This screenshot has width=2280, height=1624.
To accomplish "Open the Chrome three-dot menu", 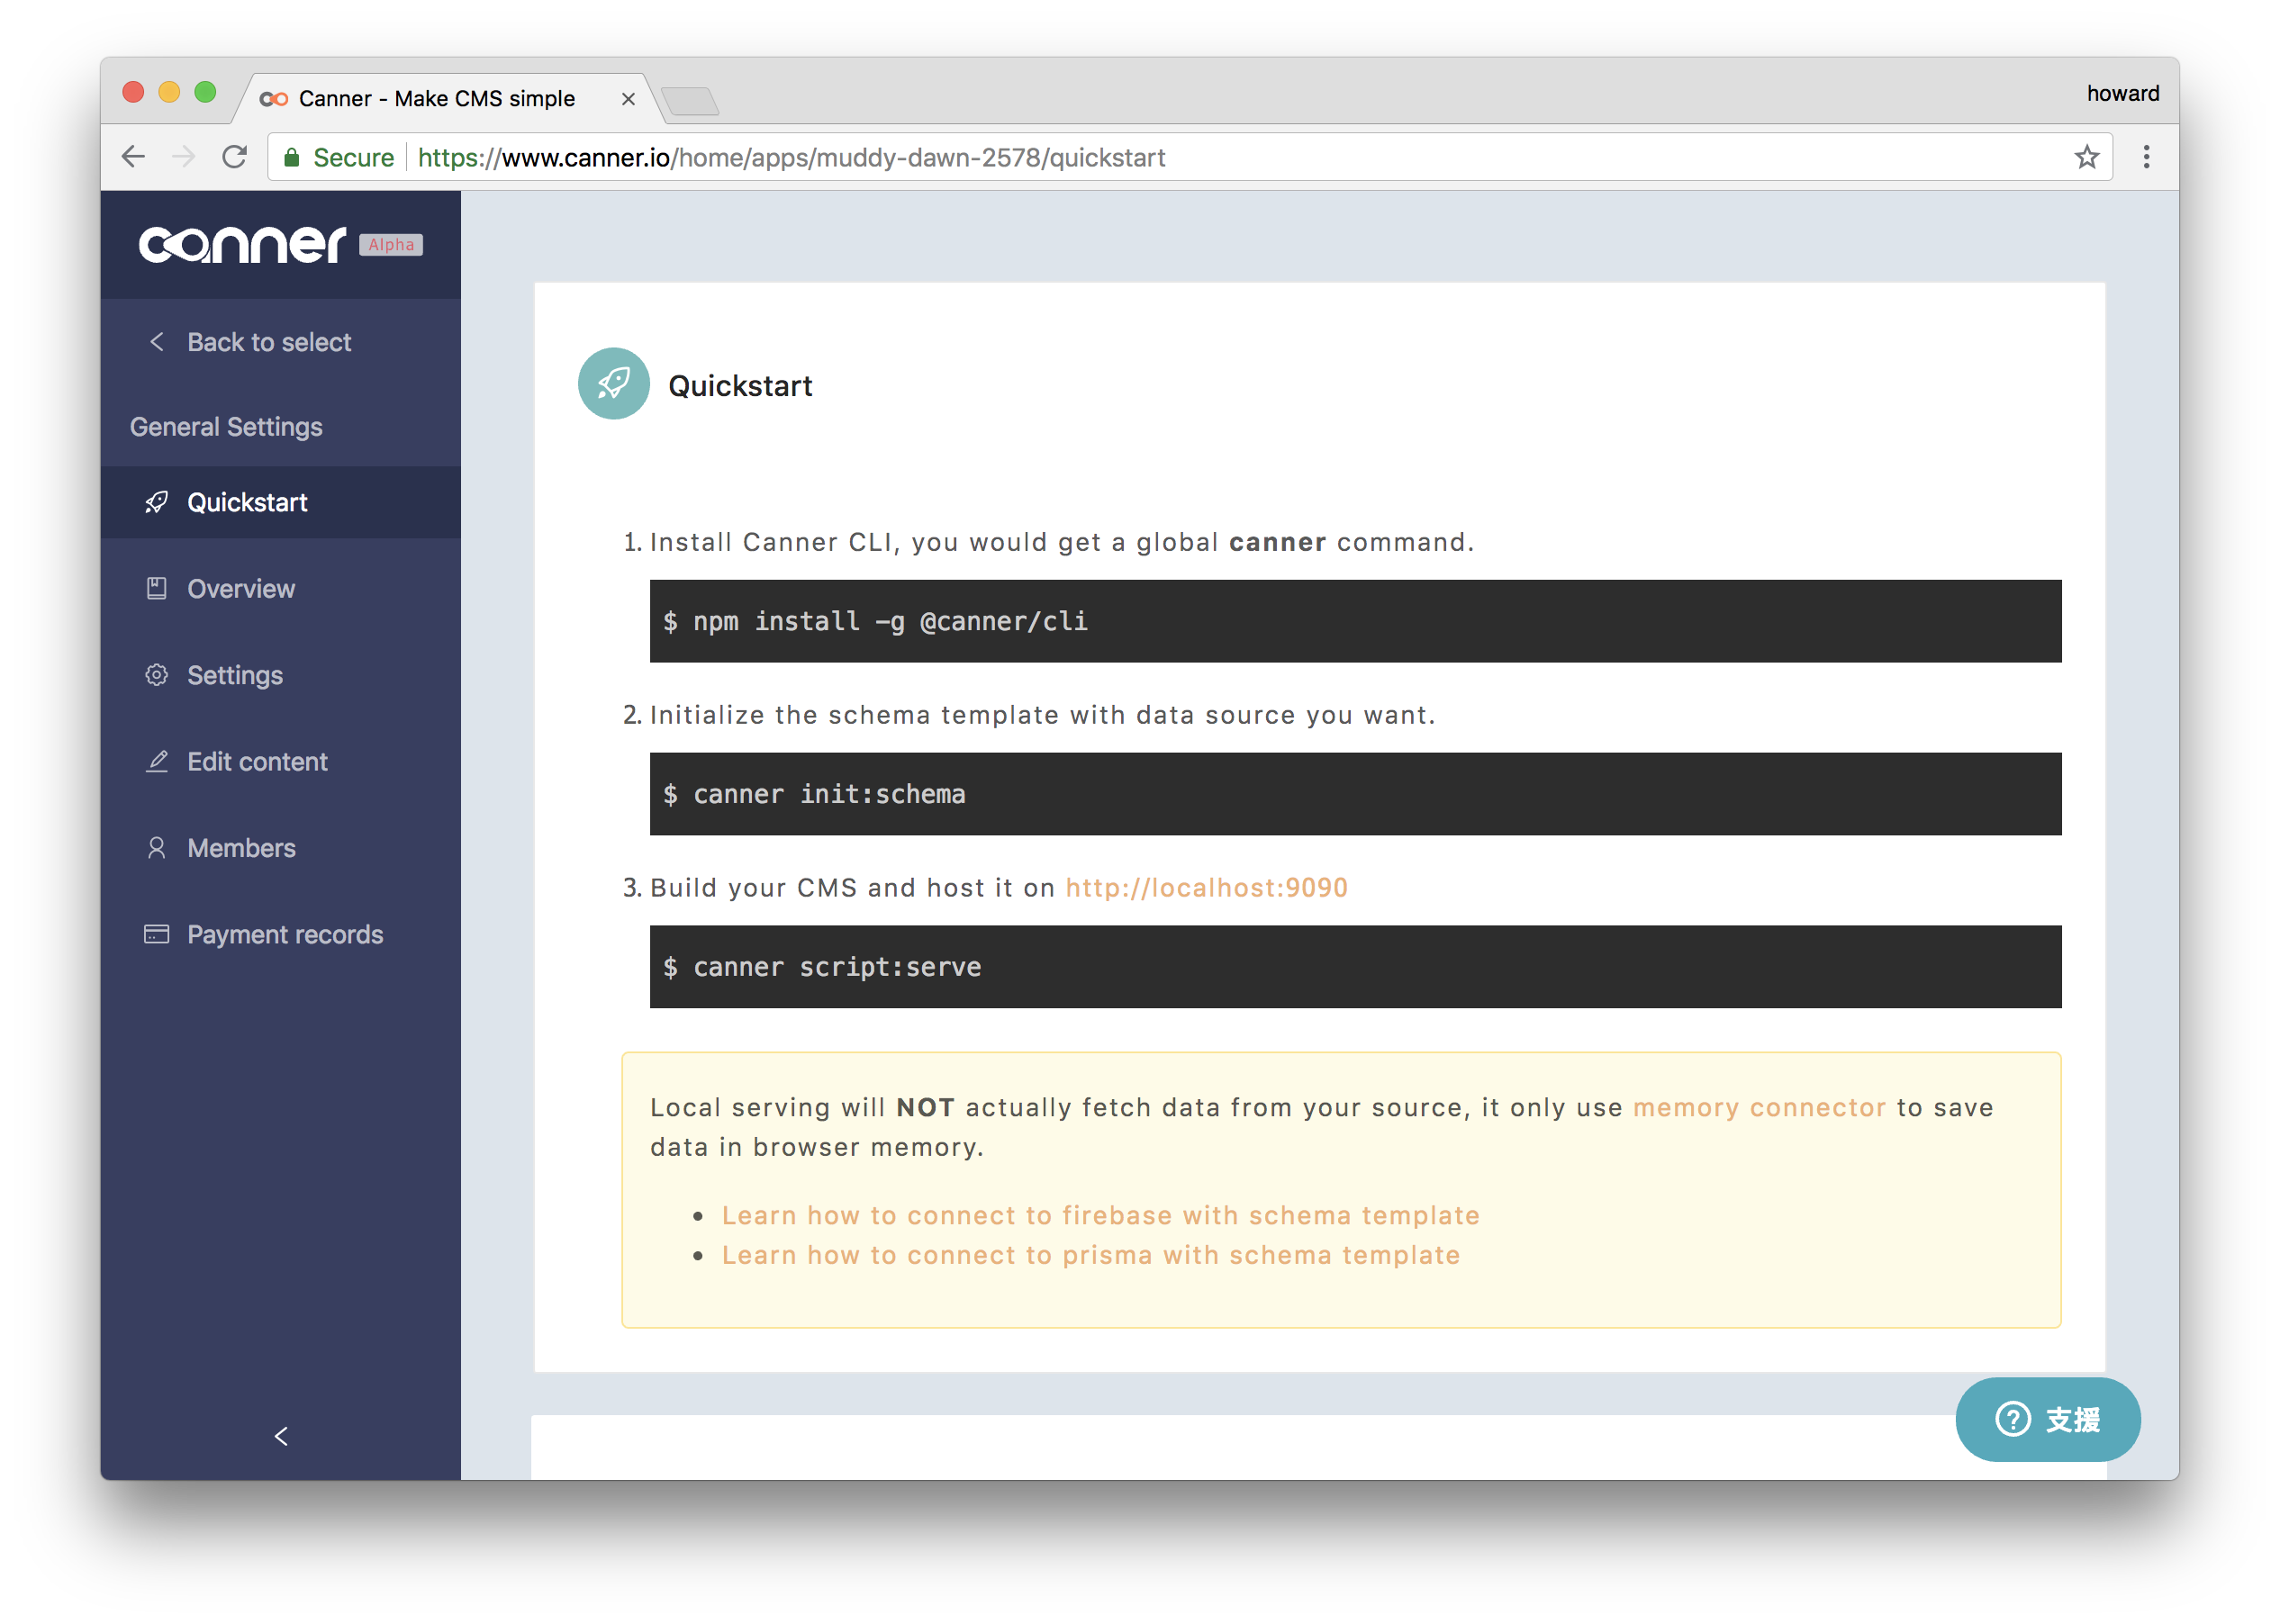I will (2146, 157).
